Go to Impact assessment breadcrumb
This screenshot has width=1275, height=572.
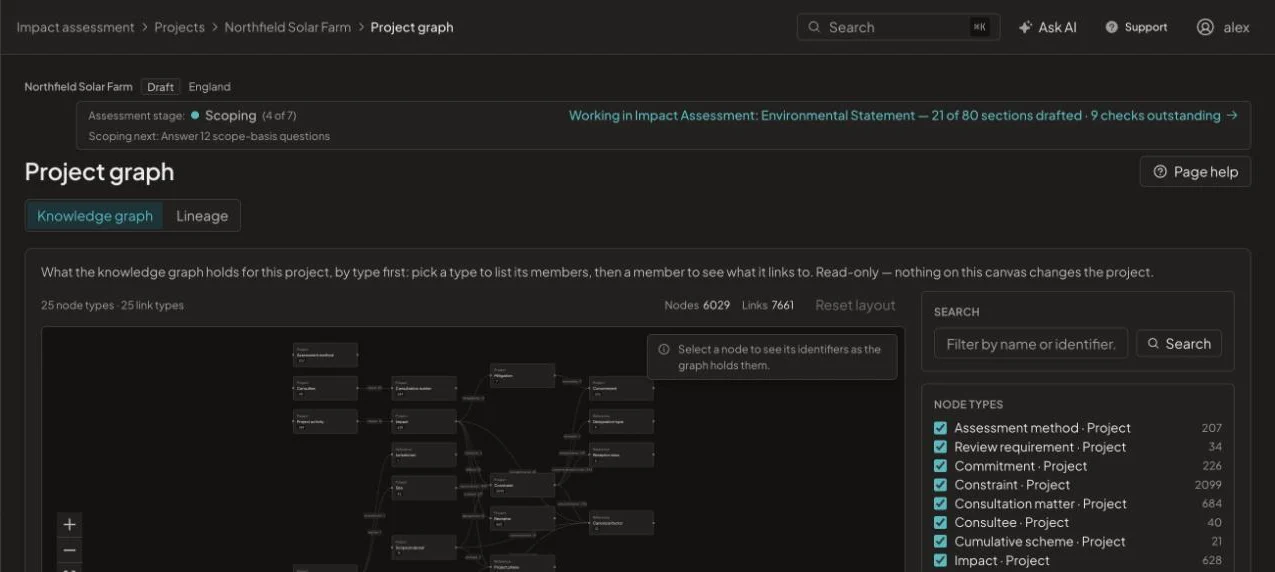(x=75, y=27)
